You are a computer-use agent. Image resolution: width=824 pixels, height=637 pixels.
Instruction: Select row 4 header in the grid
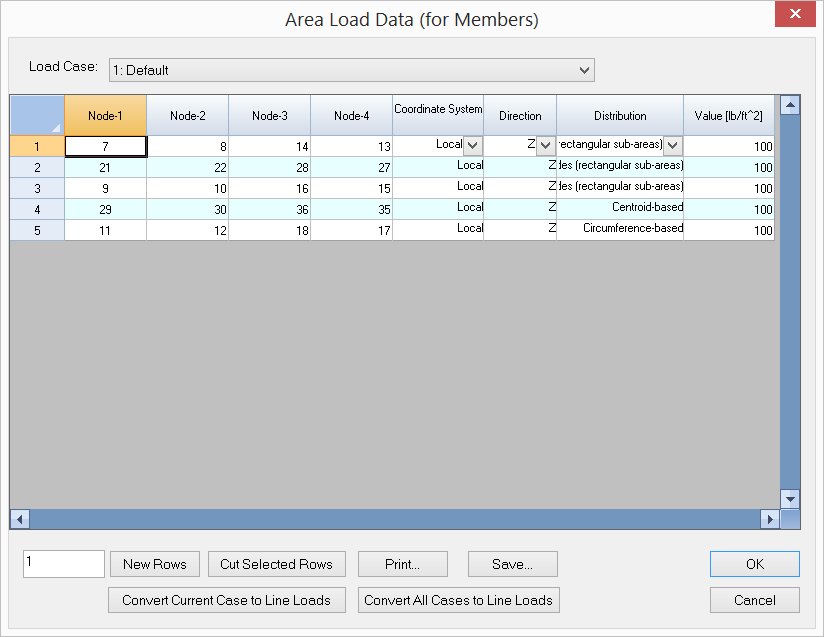pyautogui.click(x=37, y=209)
